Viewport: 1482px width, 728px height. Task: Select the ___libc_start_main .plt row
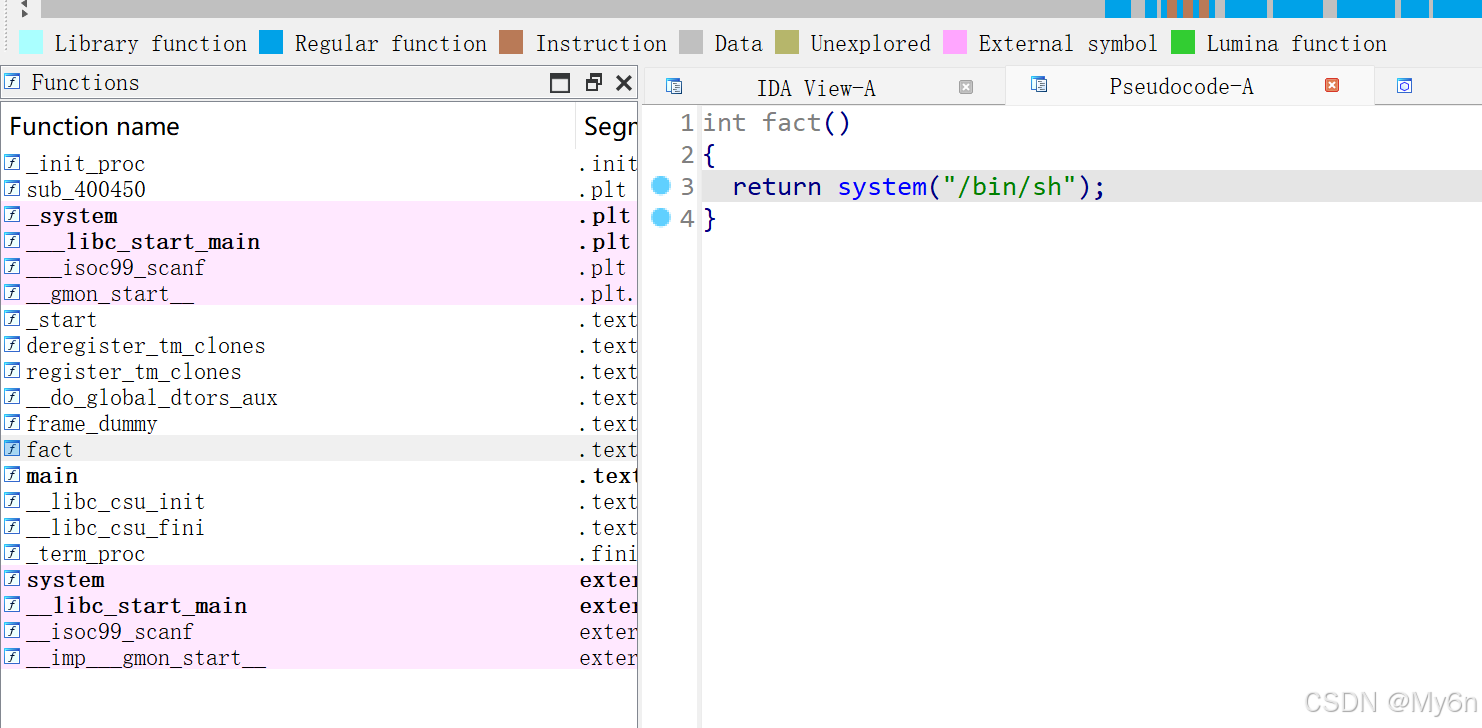(x=319, y=242)
